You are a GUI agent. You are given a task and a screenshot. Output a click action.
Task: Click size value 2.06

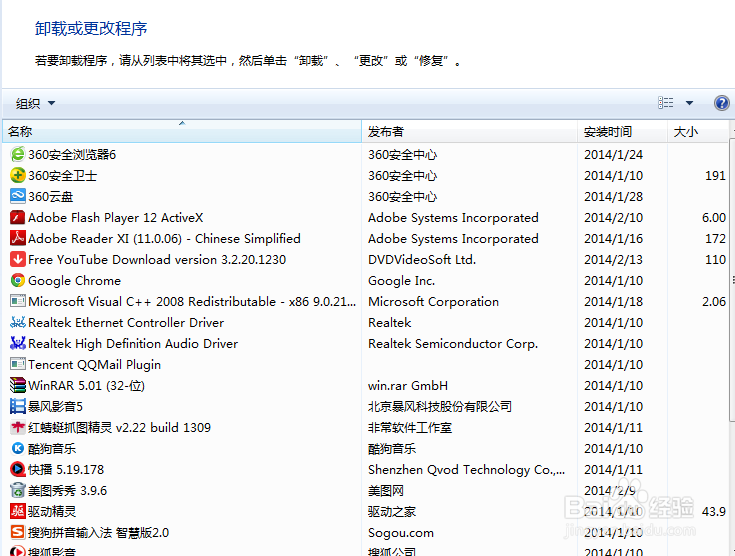pos(713,301)
